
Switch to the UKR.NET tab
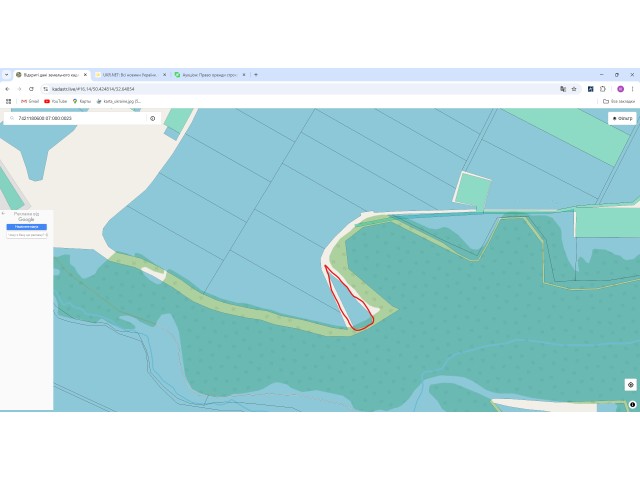[x=130, y=75]
